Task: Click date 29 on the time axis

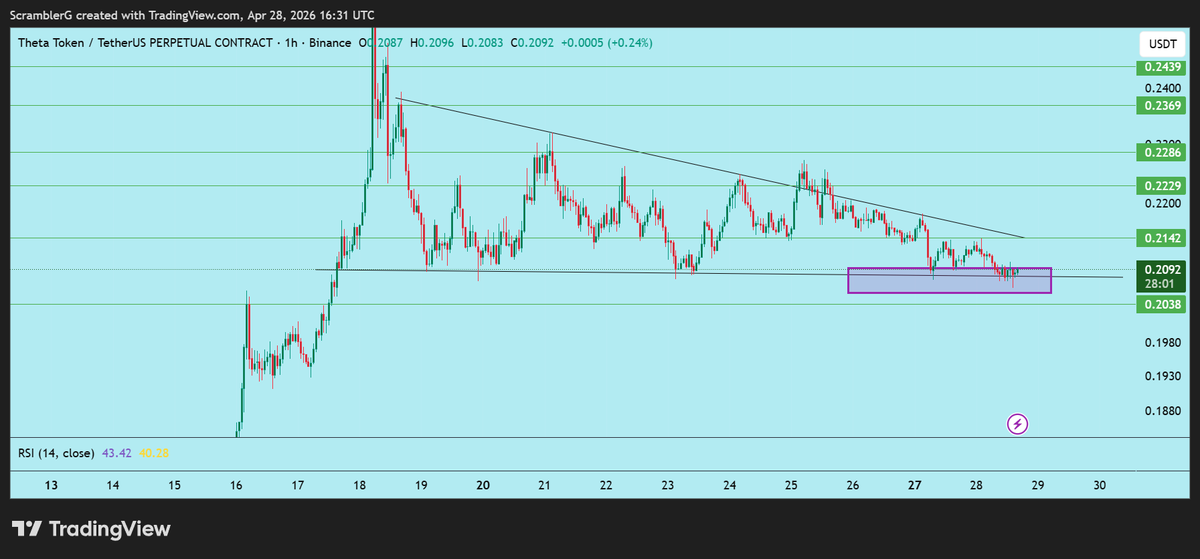Action: click(1038, 485)
